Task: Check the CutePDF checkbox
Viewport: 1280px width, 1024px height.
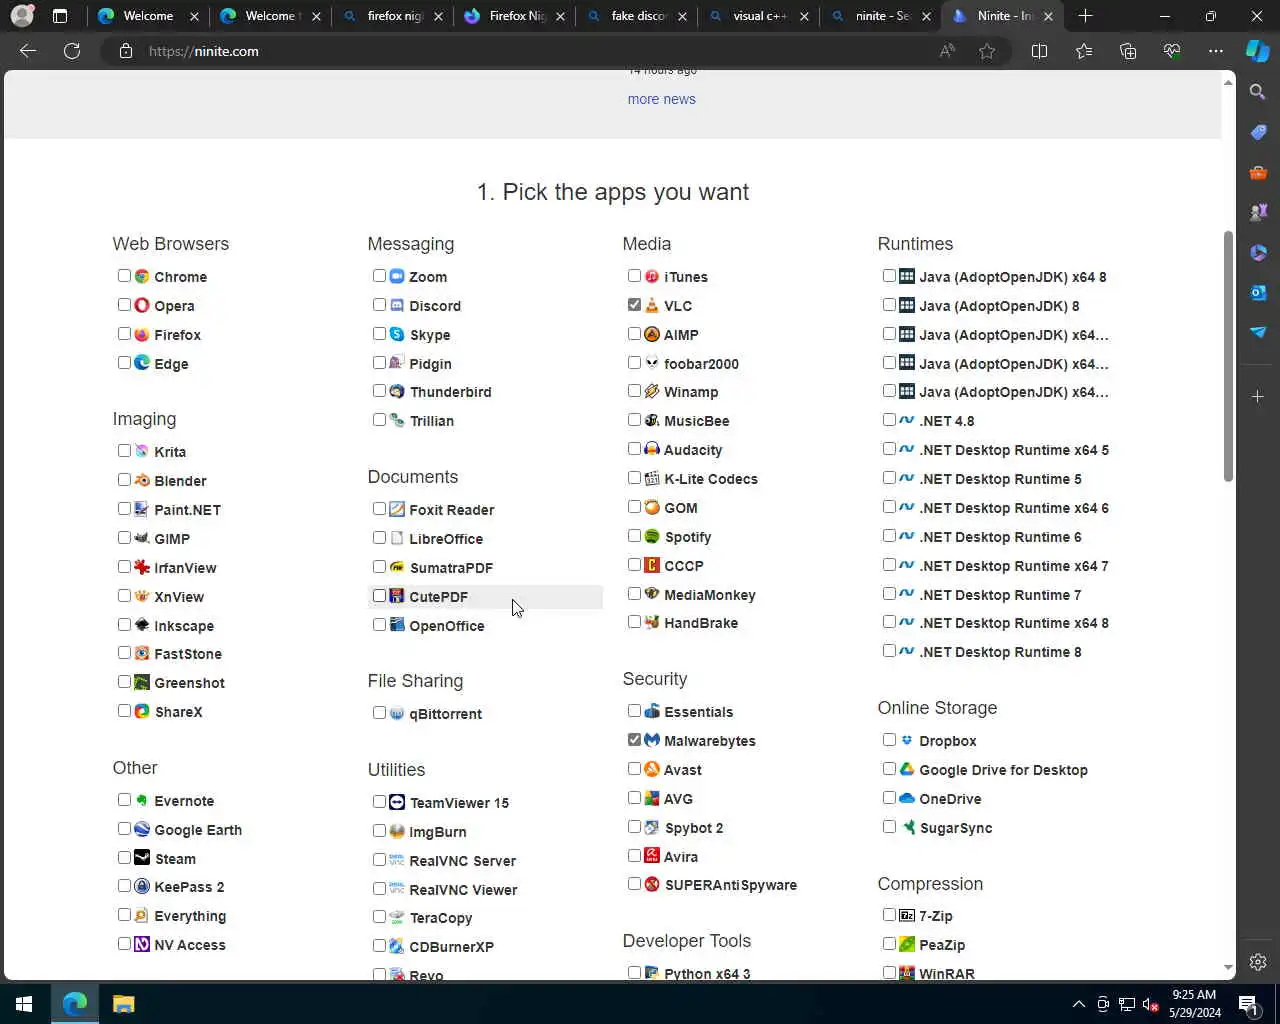Action: [x=379, y=596]
